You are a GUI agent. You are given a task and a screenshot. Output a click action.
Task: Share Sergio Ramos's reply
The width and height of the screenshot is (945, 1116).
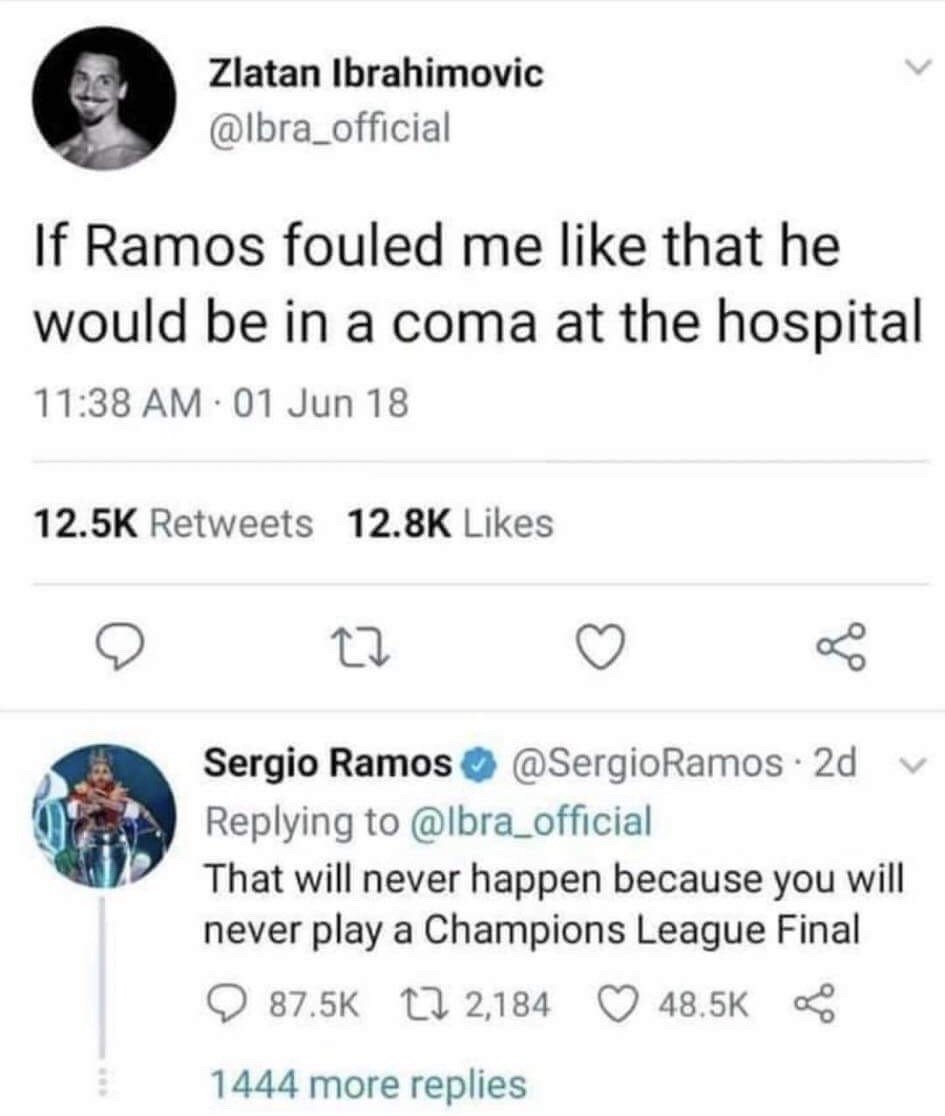(x=815, y=1004)
